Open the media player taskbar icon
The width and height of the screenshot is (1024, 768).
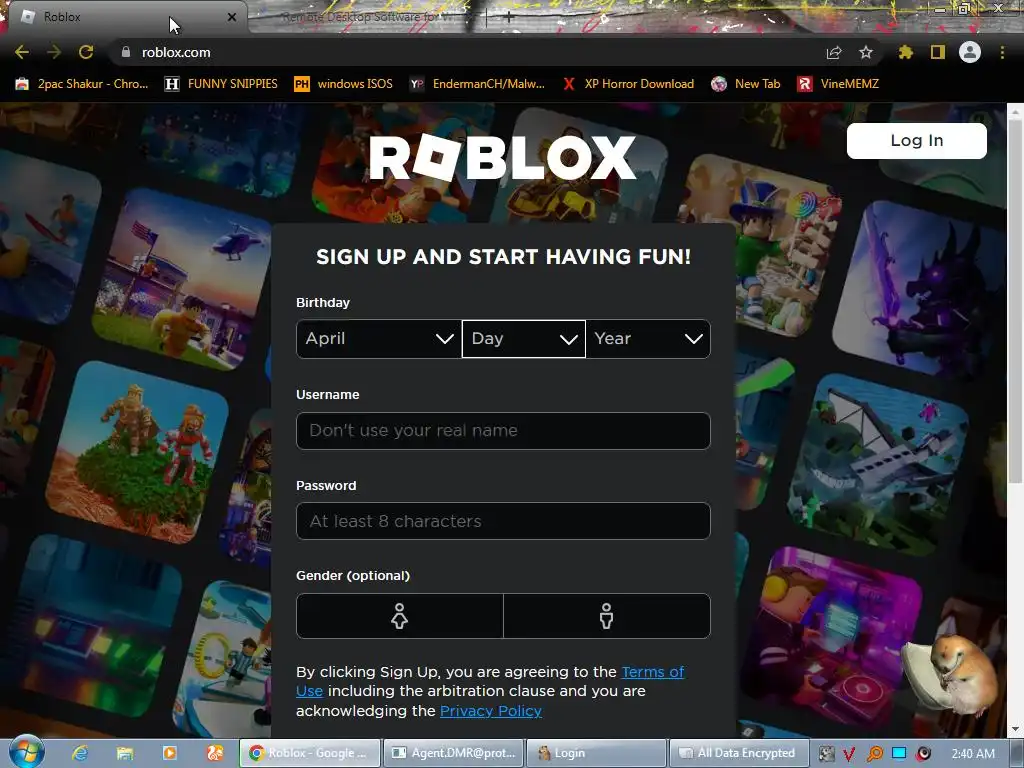tap(169, 753)
